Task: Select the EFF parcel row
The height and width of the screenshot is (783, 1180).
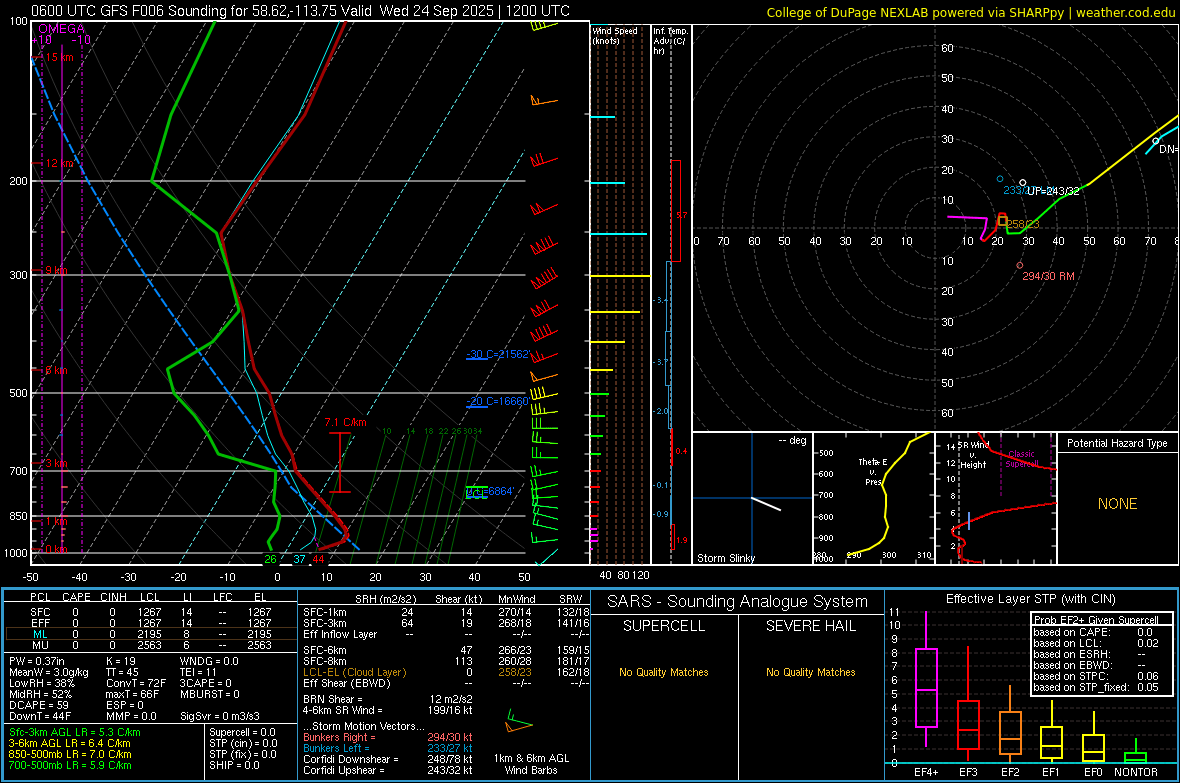Action: 151,623
